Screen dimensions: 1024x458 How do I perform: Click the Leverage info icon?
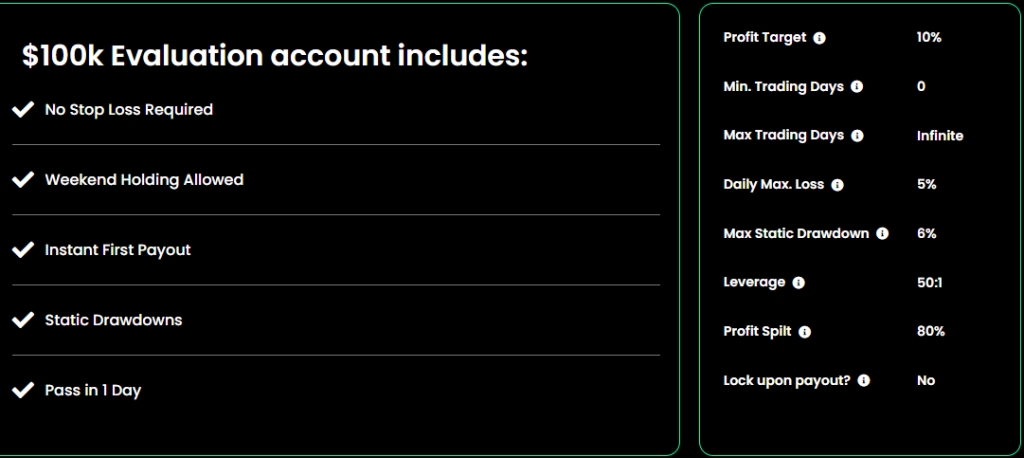(798, 283)
